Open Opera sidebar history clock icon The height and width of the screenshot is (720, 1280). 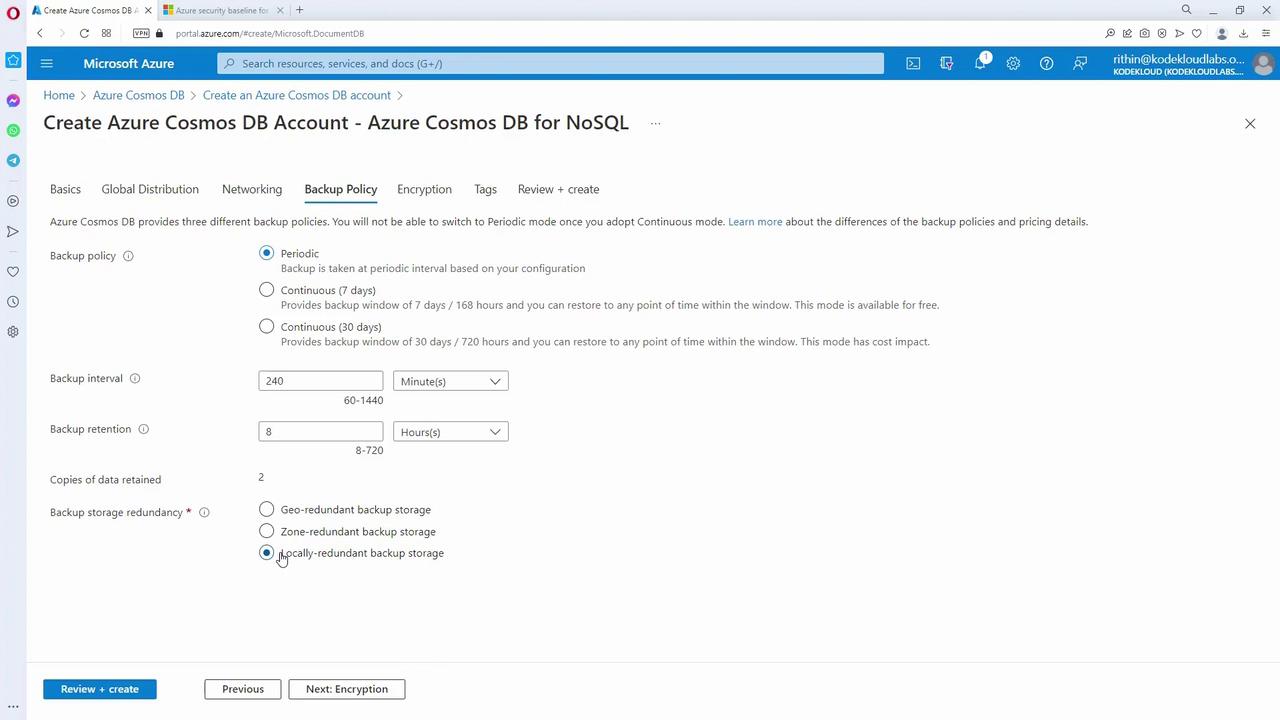(x=13, y=302)
